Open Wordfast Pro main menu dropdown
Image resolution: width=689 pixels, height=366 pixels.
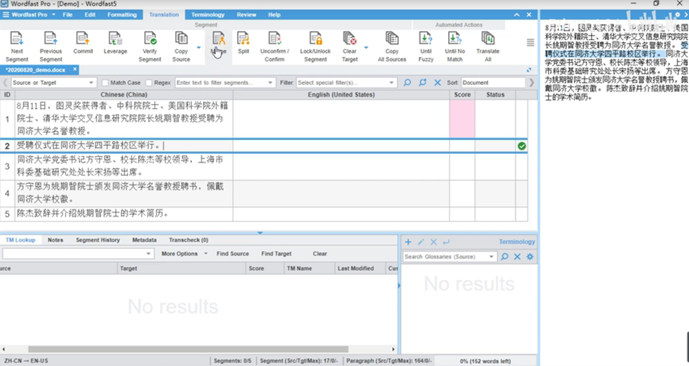pos(54,14)
